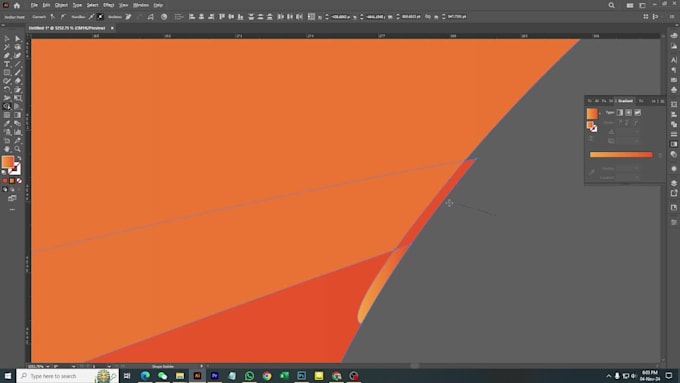The height and width of the screenshot is (383, 680).
Task: Select the Curvature tool
Action: (17, 56)
